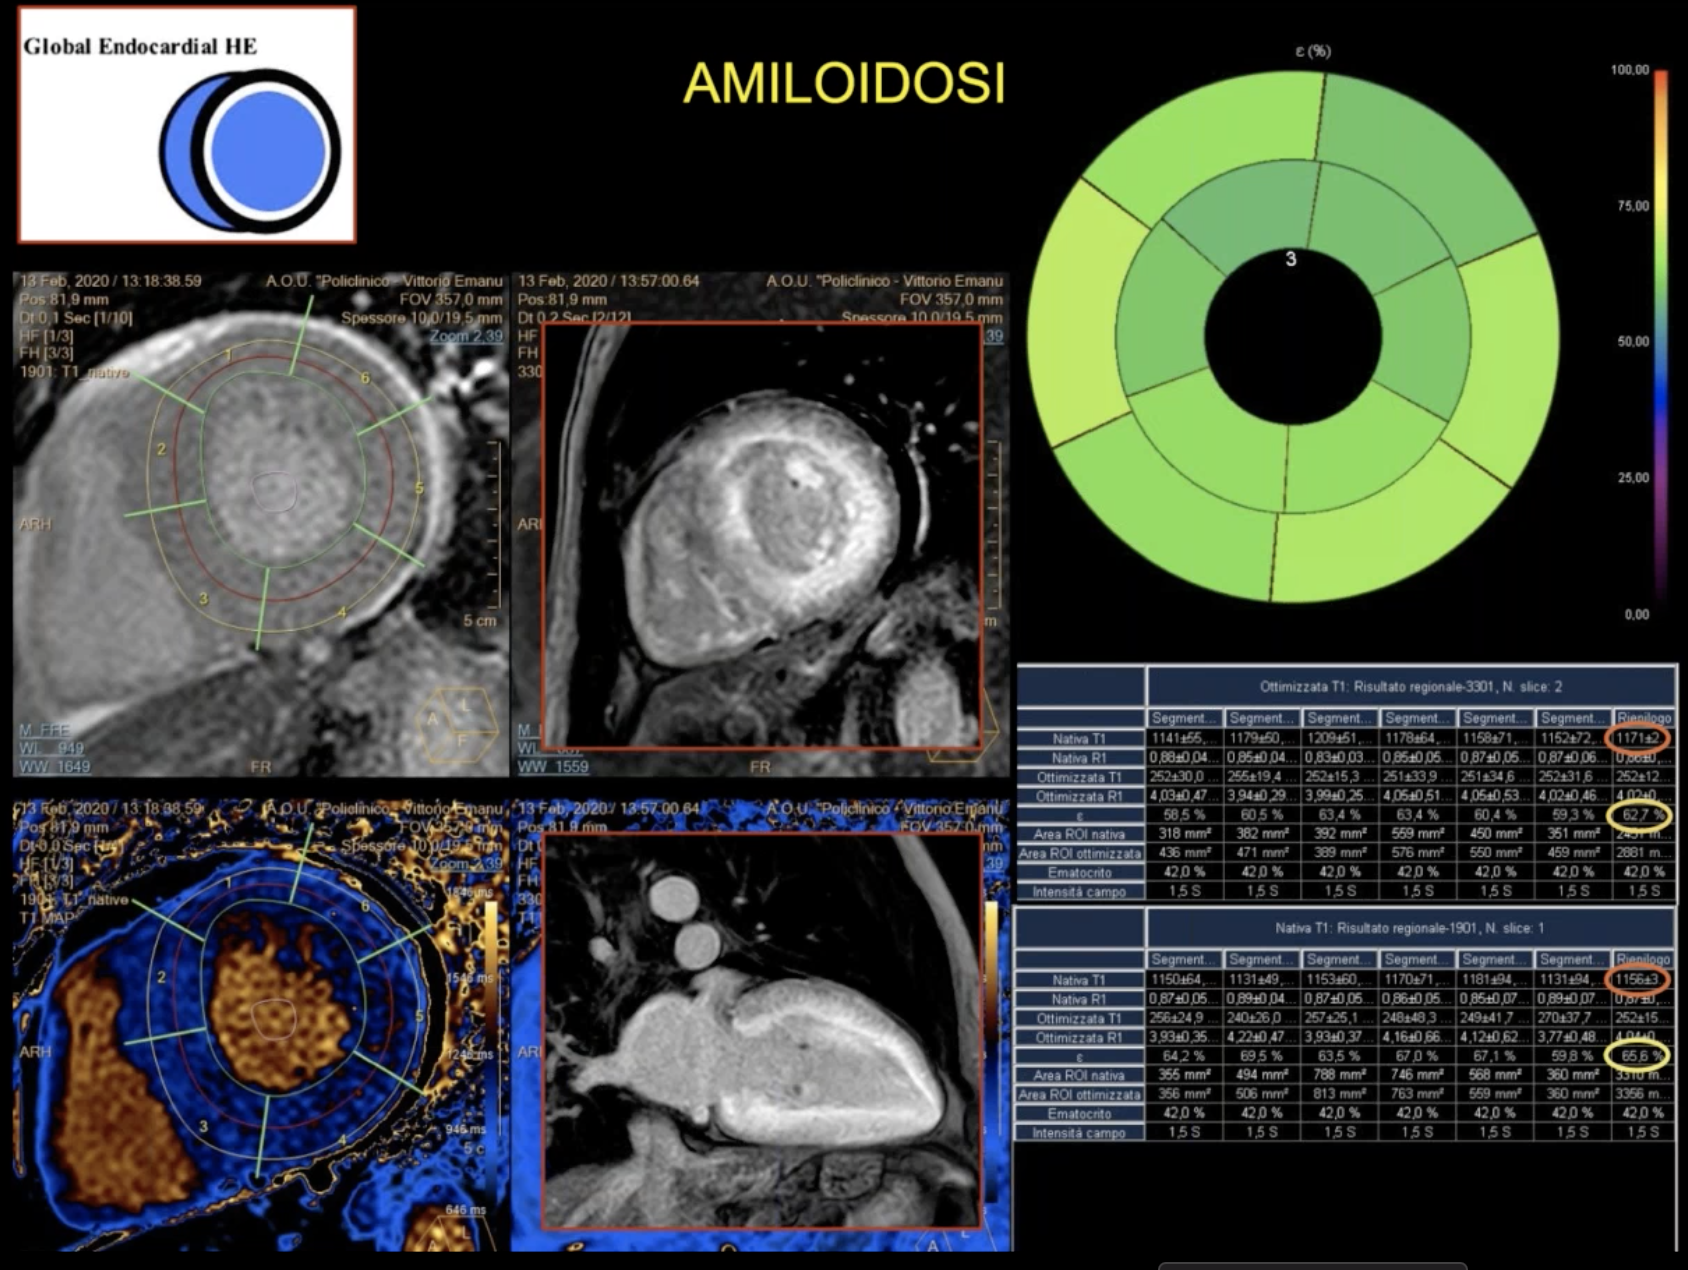Click the orientation cube in grayscale T1 native image

pos(455,727)
